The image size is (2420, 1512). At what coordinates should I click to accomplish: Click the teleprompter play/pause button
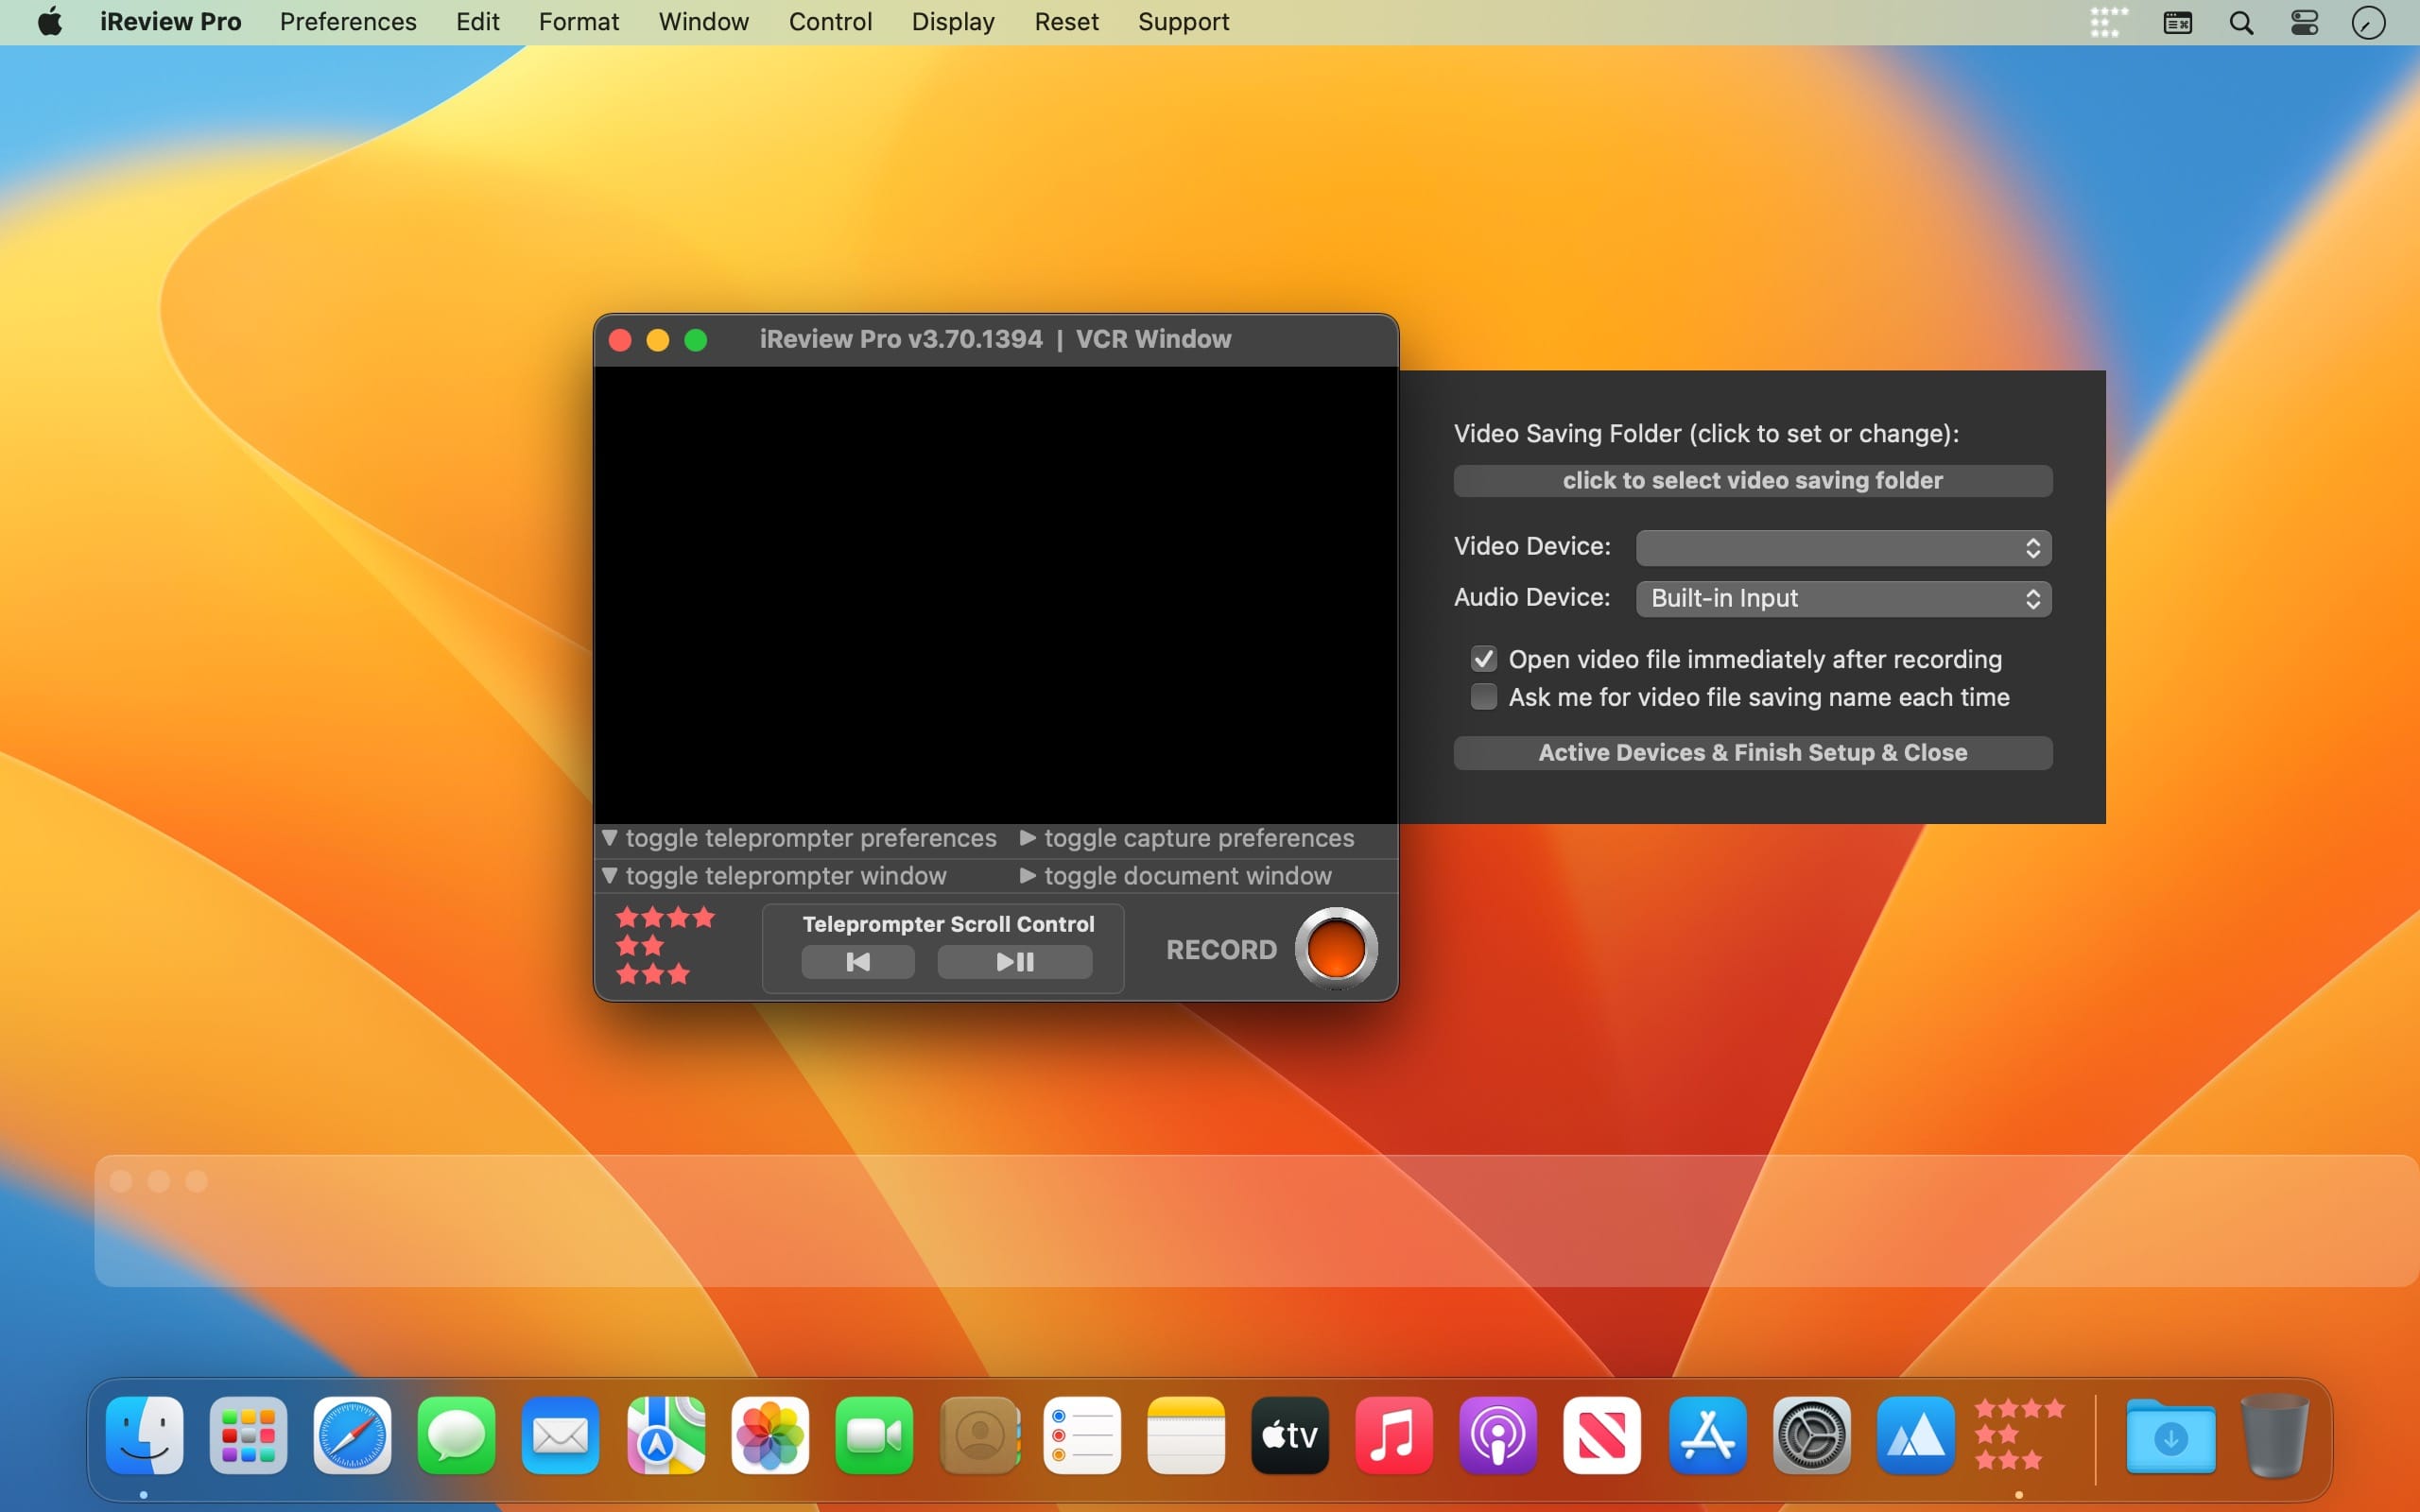(x=1014, y=962)
